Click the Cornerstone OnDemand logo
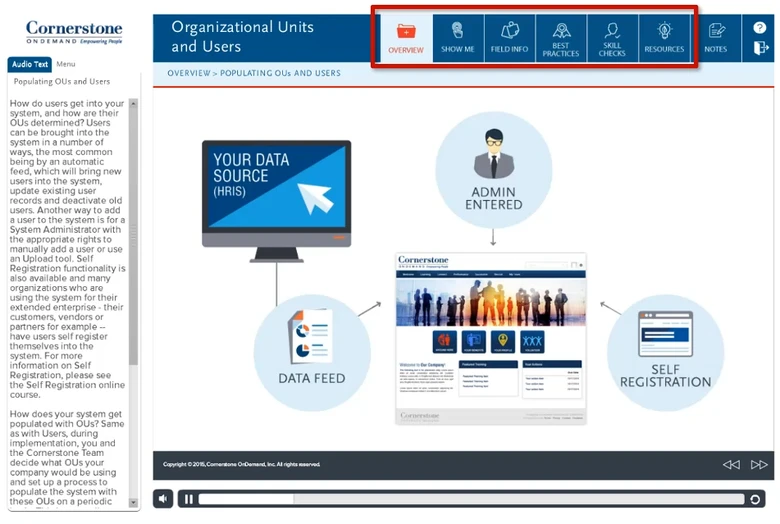The image size is (780, 524). click(x=74, y=32)
